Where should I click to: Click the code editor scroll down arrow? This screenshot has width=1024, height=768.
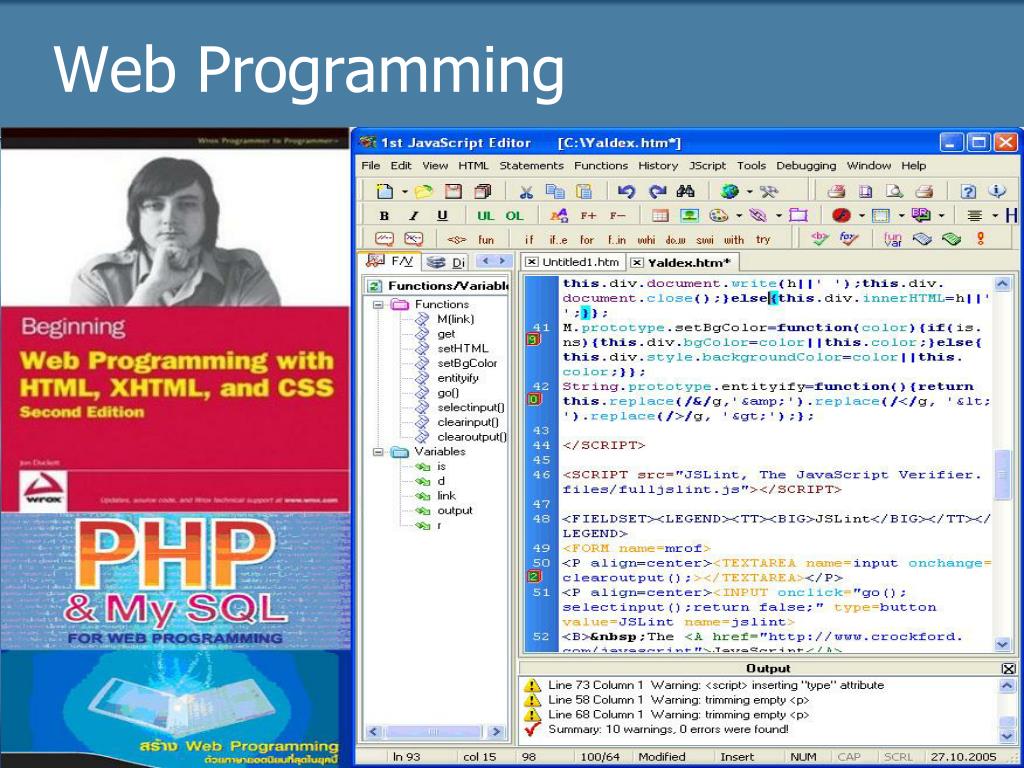tap(1002, 644)
